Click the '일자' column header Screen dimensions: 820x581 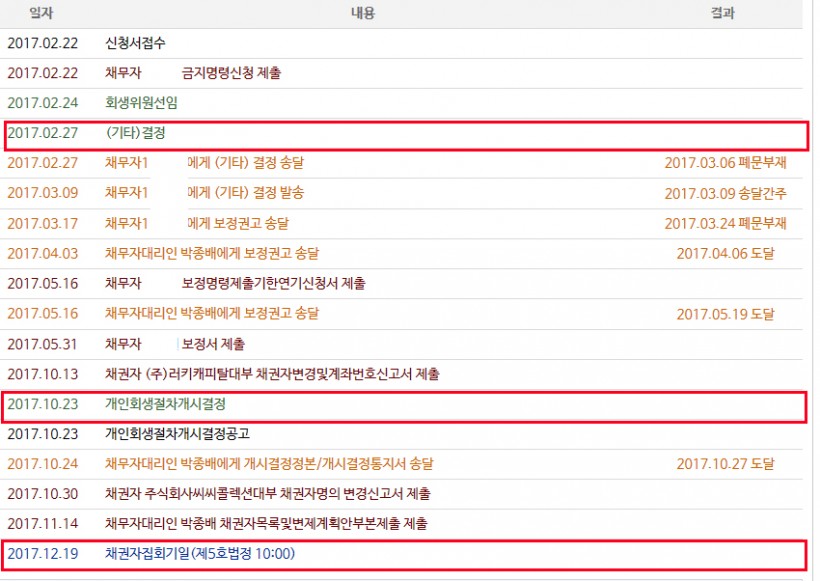pos(41,13)
